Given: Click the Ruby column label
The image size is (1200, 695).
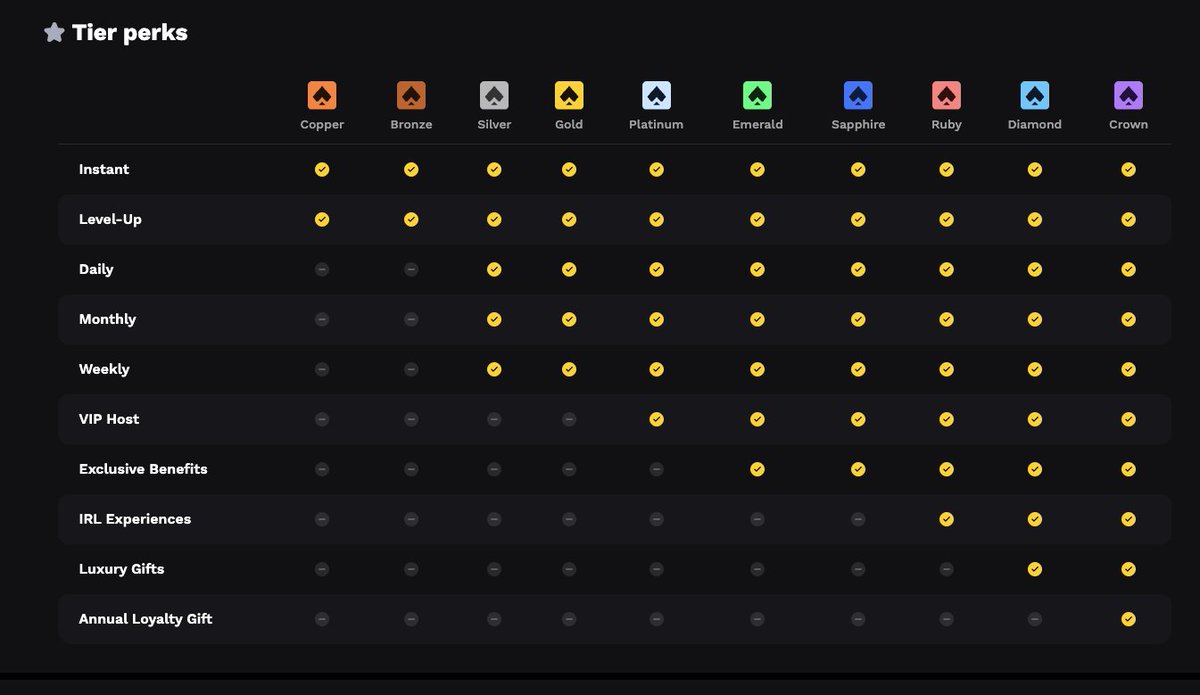Looking at the screenshot, I should click(946, 125).
